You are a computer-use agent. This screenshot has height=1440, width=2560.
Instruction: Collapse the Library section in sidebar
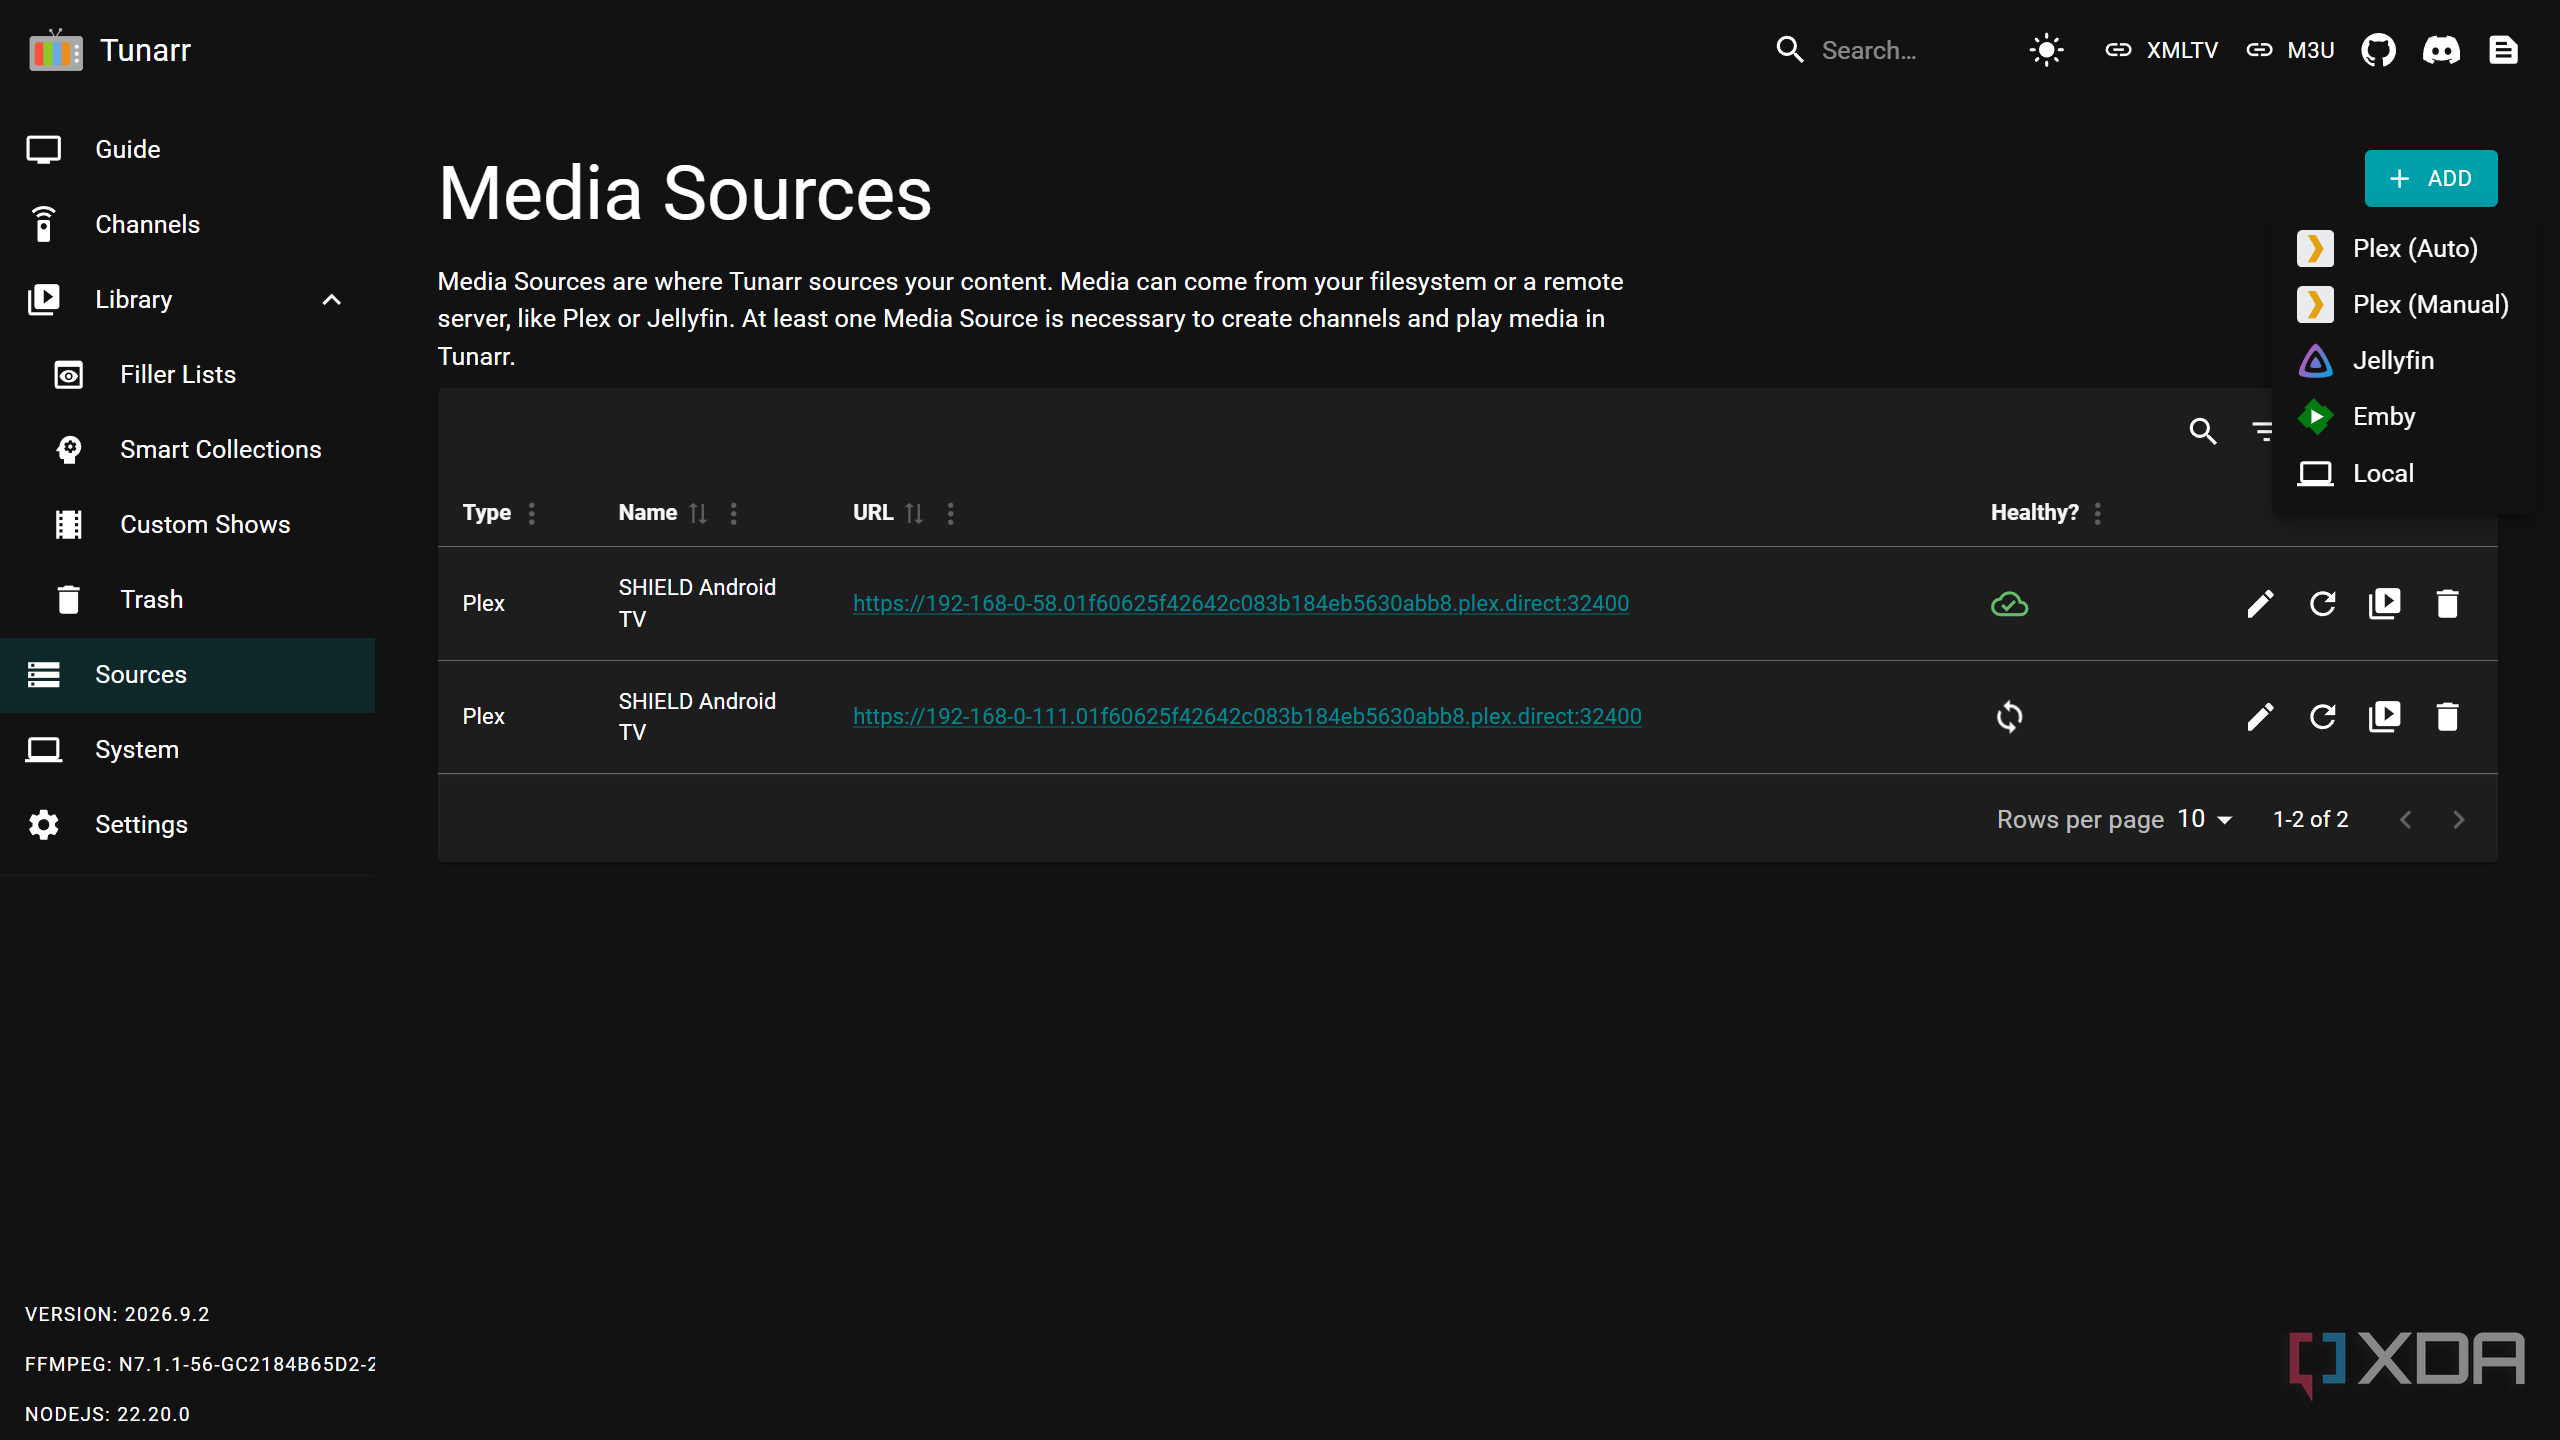point(332,299)
